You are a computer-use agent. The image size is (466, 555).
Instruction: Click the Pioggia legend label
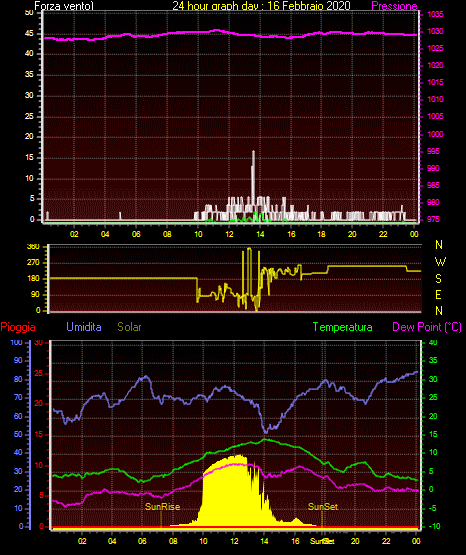tap(18, 327)
